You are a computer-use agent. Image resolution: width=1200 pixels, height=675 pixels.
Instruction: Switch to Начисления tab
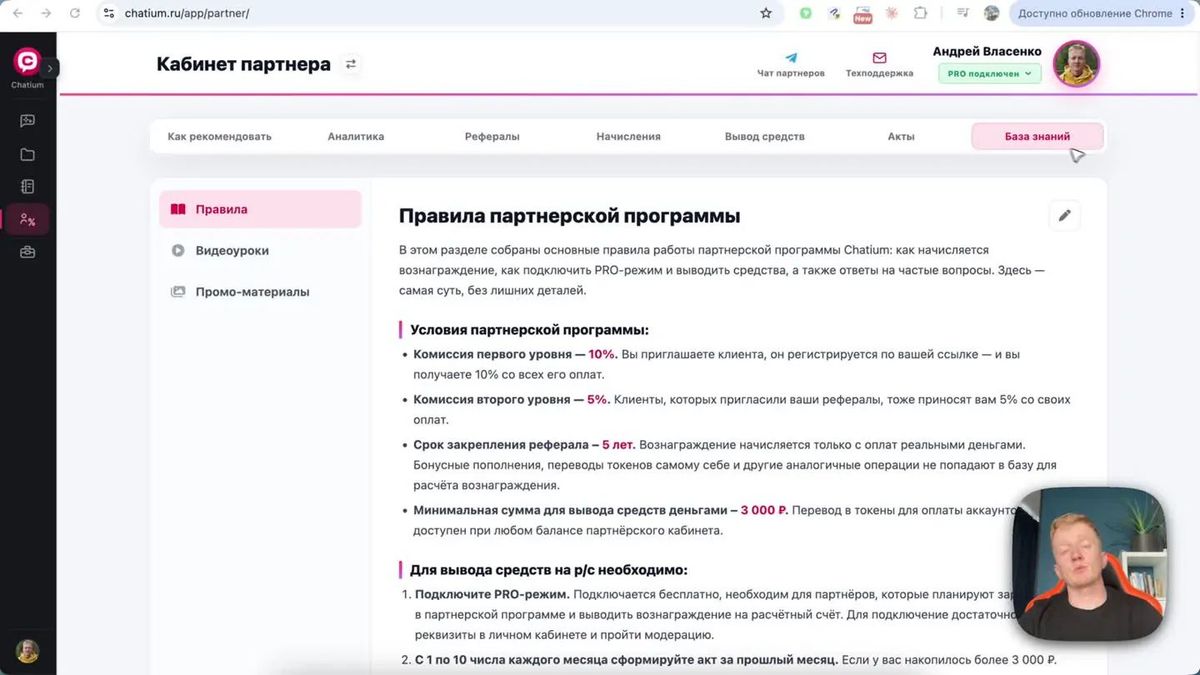coord(628,136)
